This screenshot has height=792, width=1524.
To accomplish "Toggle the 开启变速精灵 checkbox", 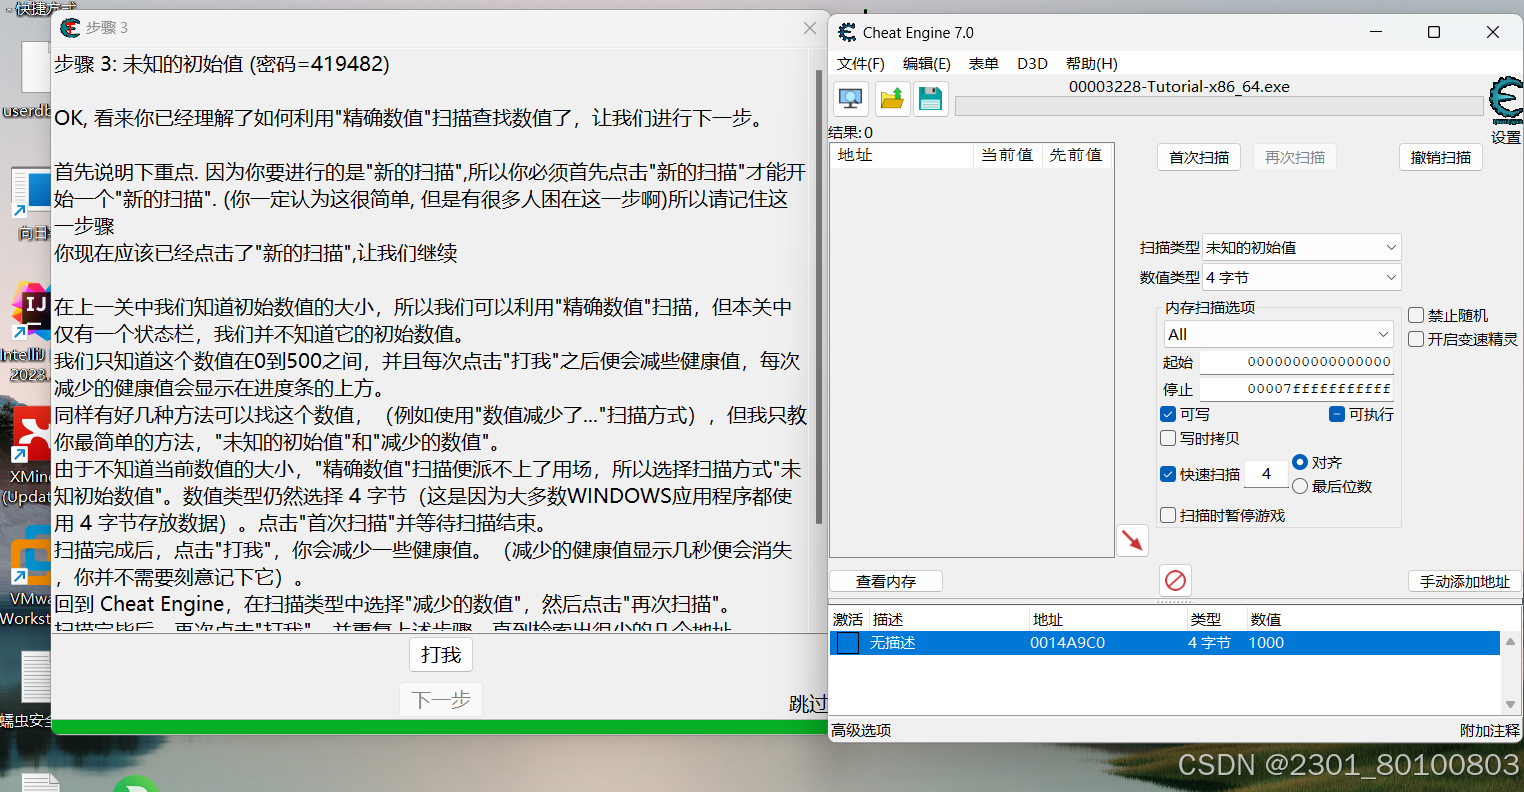I will pos(1416,339).
